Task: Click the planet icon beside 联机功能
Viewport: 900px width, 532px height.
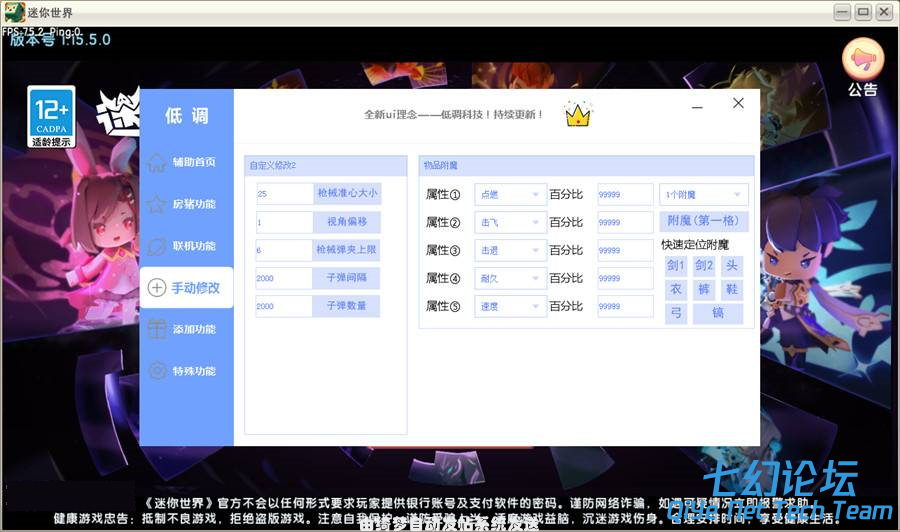Action: [x=156, y=246]
